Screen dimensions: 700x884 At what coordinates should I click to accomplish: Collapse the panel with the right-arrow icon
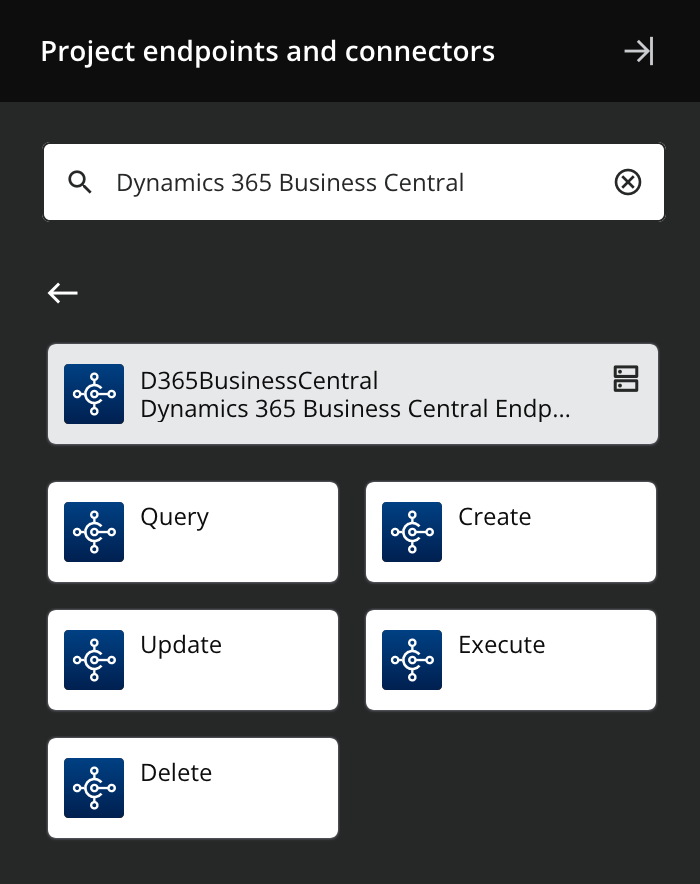point(640,51)
